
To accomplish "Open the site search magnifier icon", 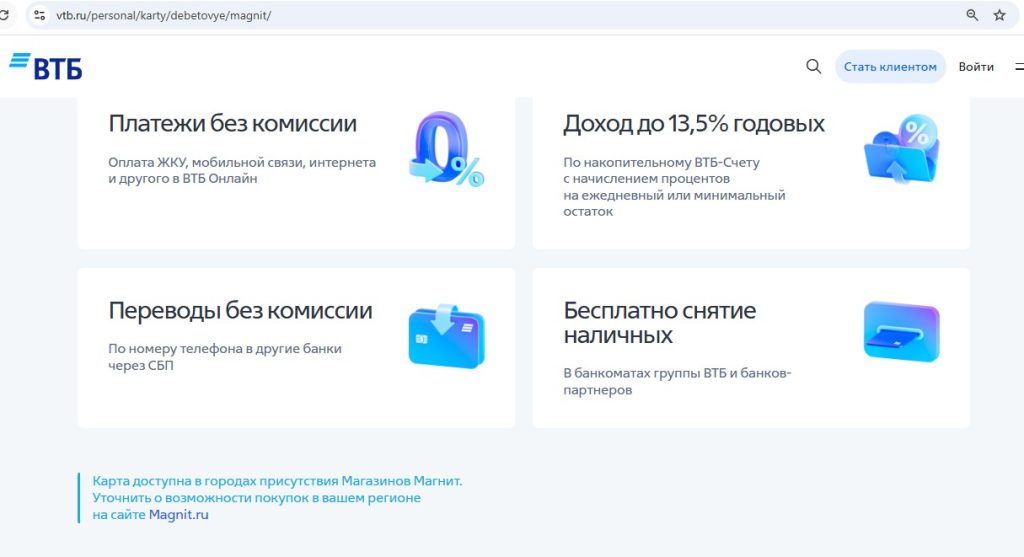I will pyautogui.click(x=813, y=66).
